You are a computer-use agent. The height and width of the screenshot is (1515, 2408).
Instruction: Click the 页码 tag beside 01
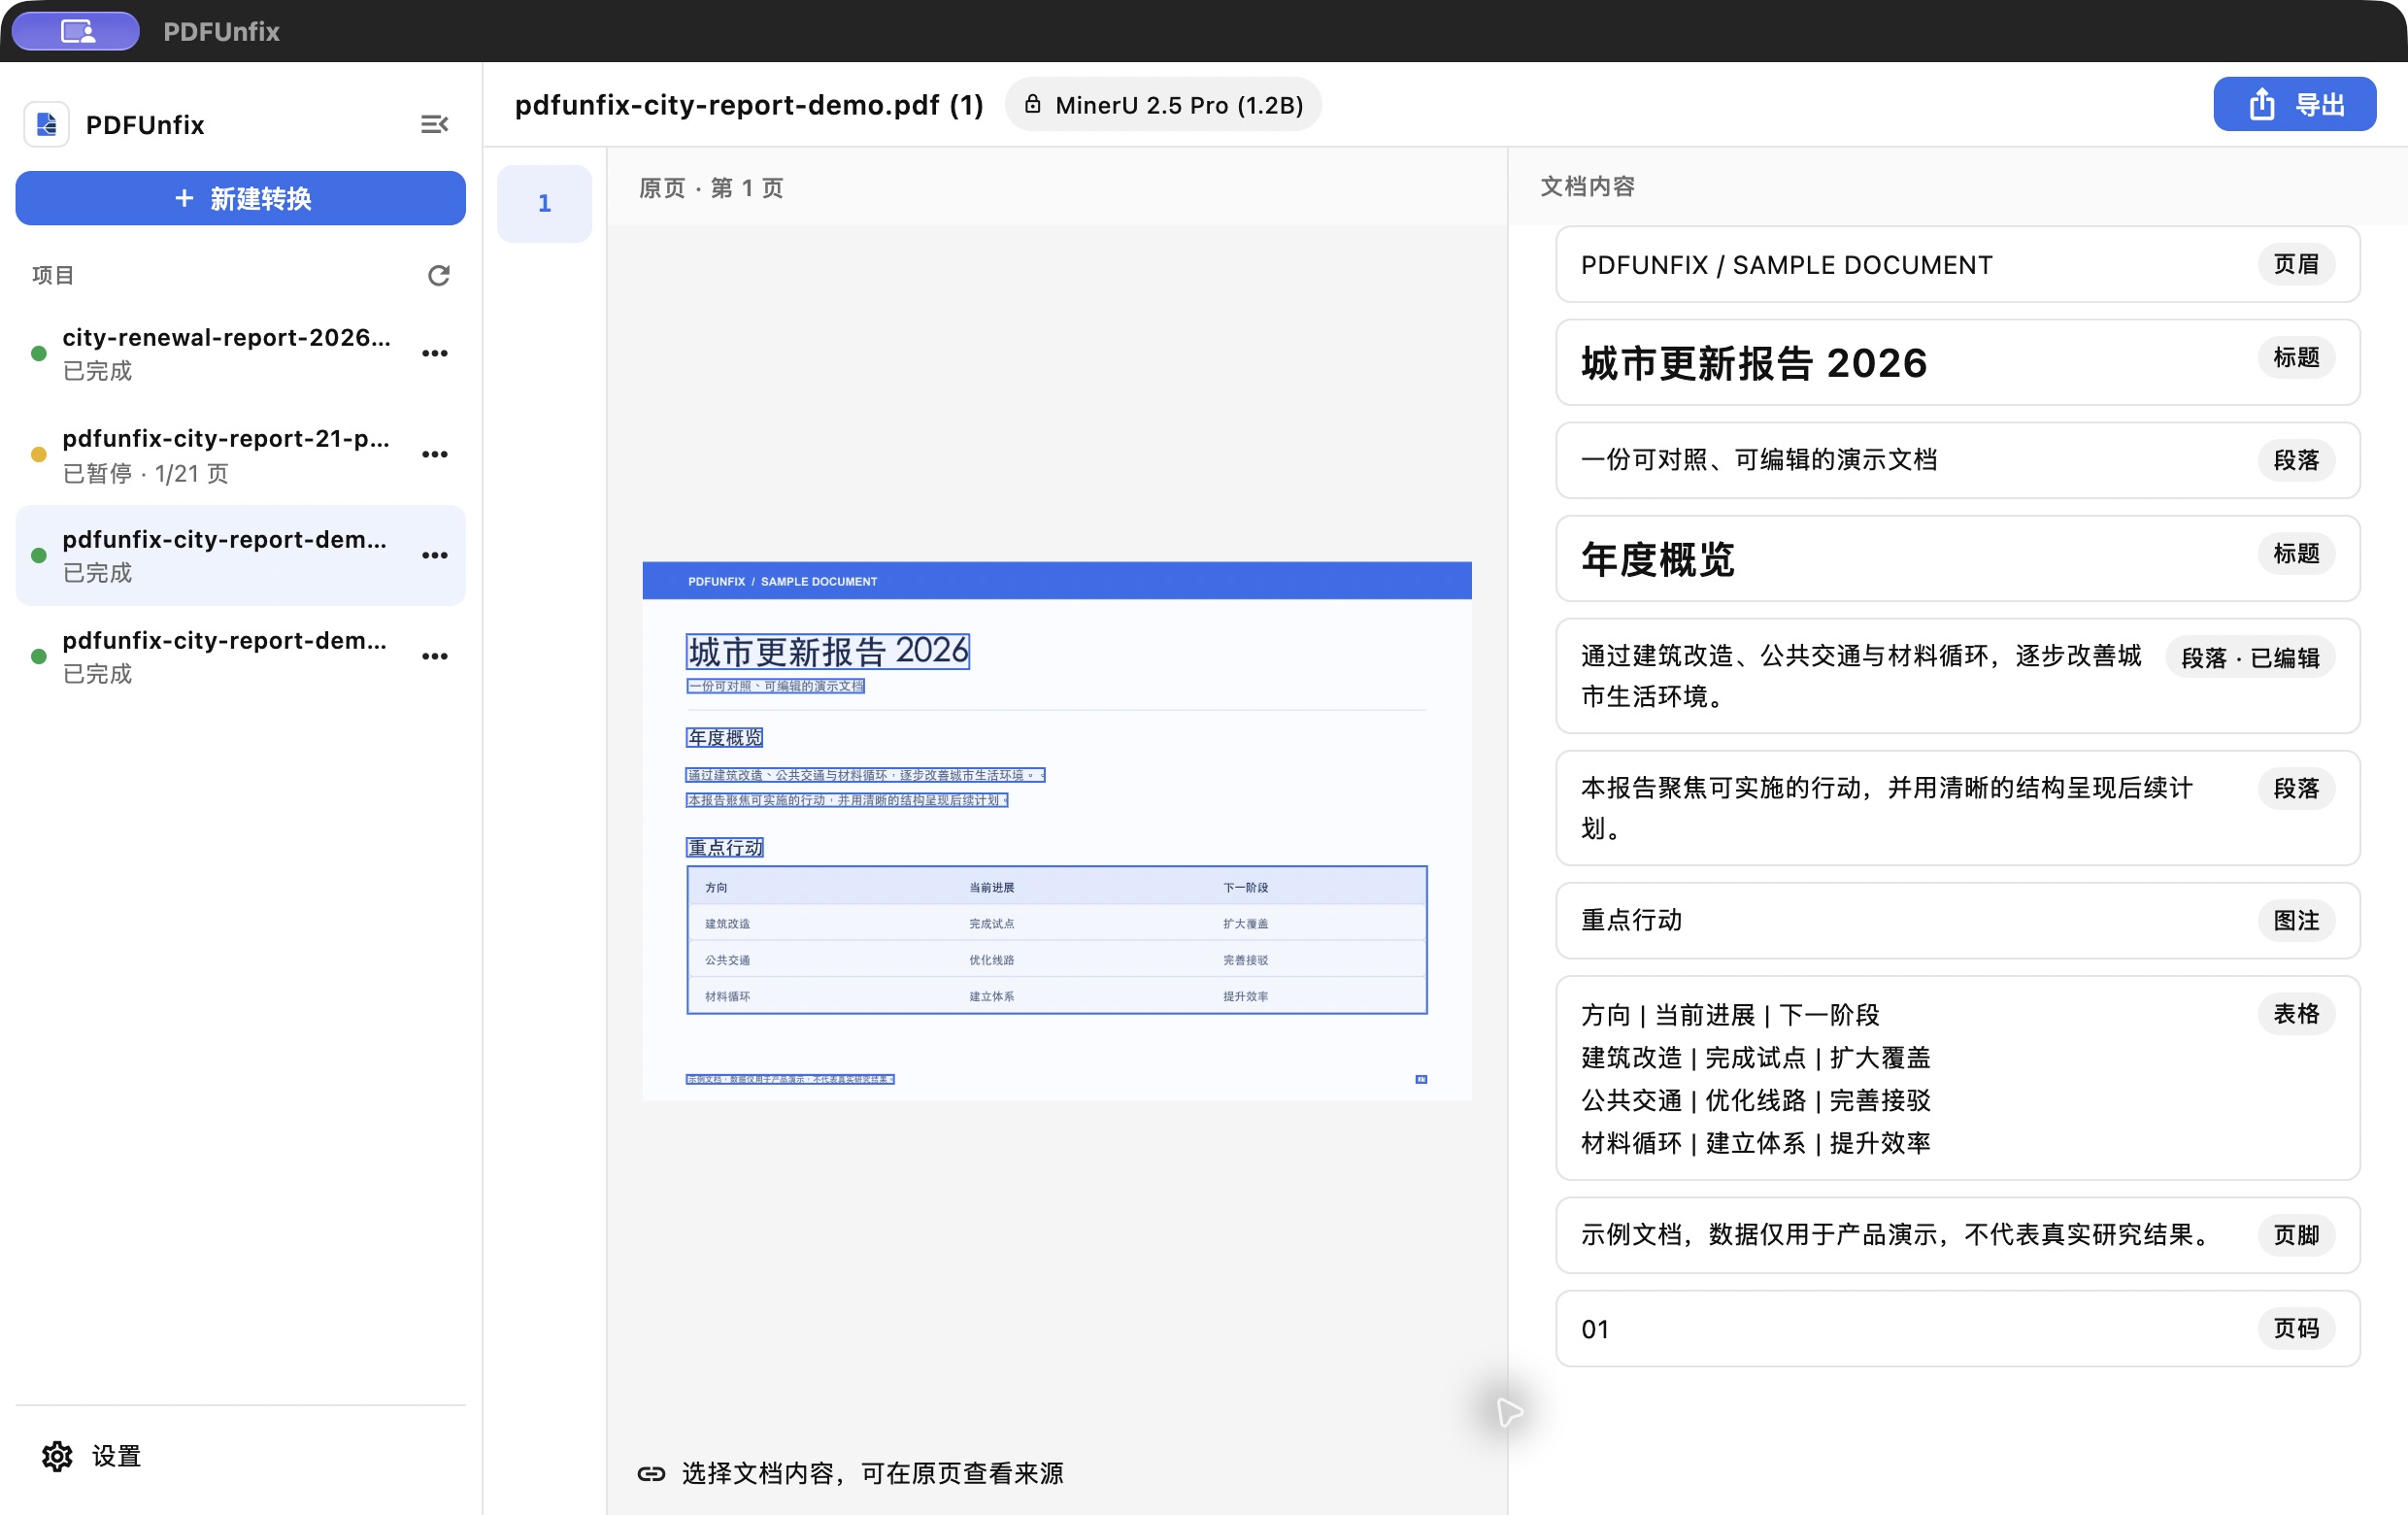2296,1329
